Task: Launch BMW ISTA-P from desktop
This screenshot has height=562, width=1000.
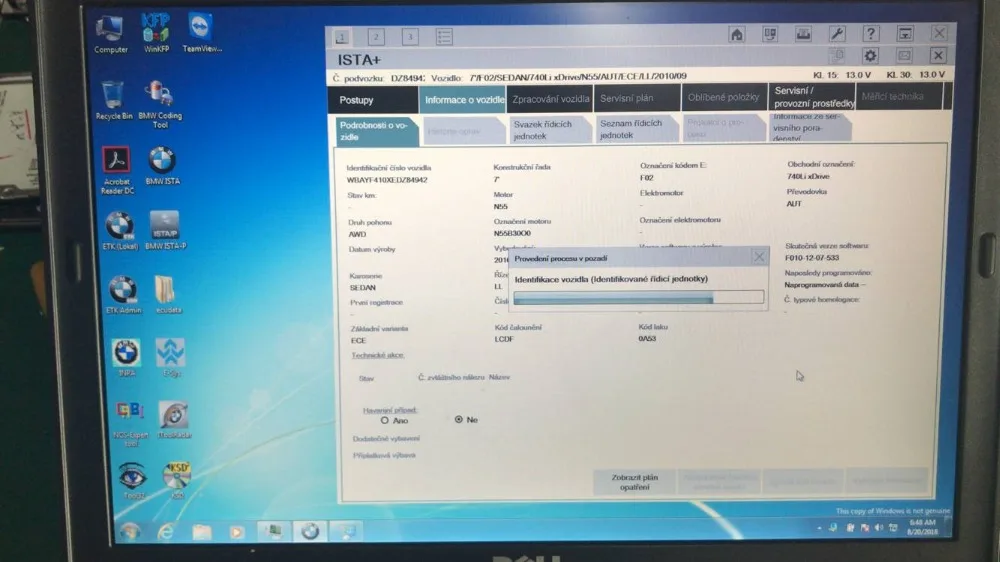Action: click(166, 230)
